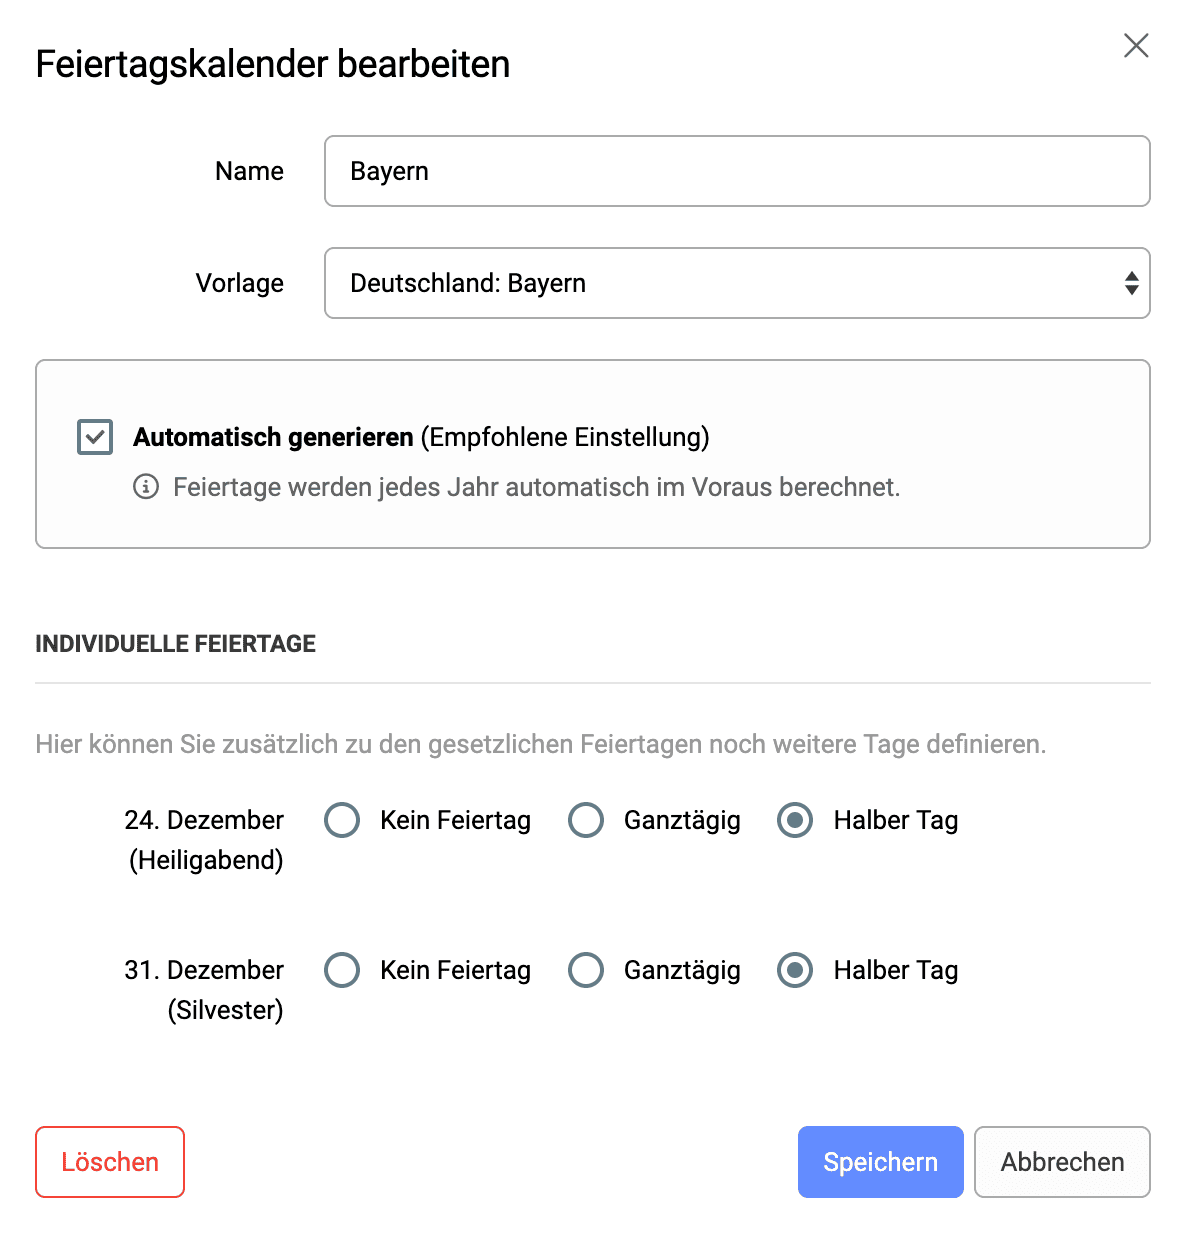This screenshot has height=1234, width=1184.
Task: Choose Halber Tag for Heiligabend
Action: coord(795,820)
